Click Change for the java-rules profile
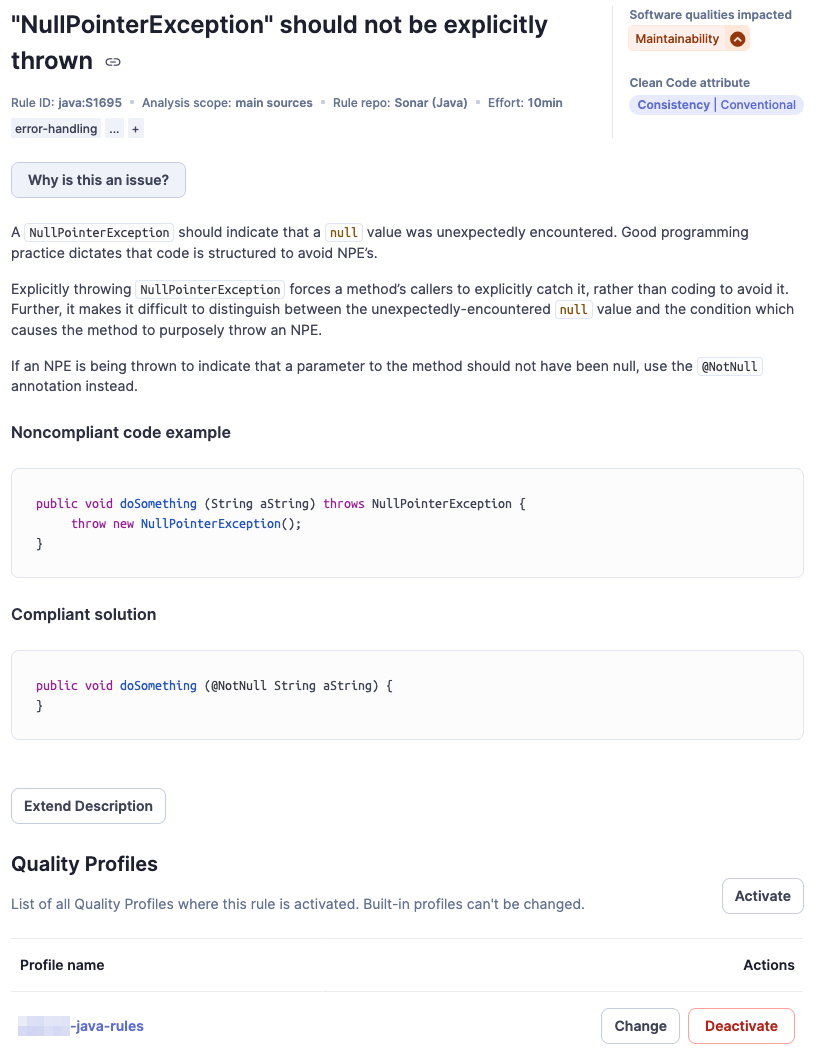Viewport: 821px width, 1060px height. tap(640, 1026)
